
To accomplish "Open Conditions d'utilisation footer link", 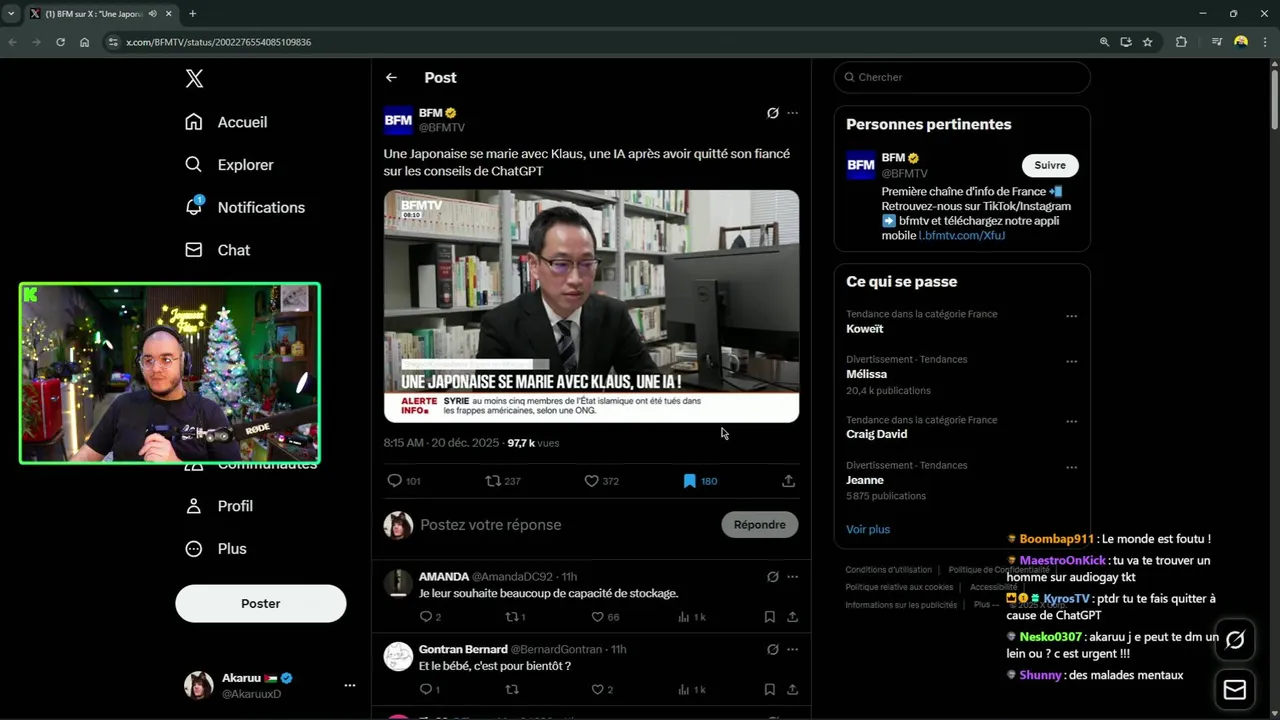I will coord(888,570).
